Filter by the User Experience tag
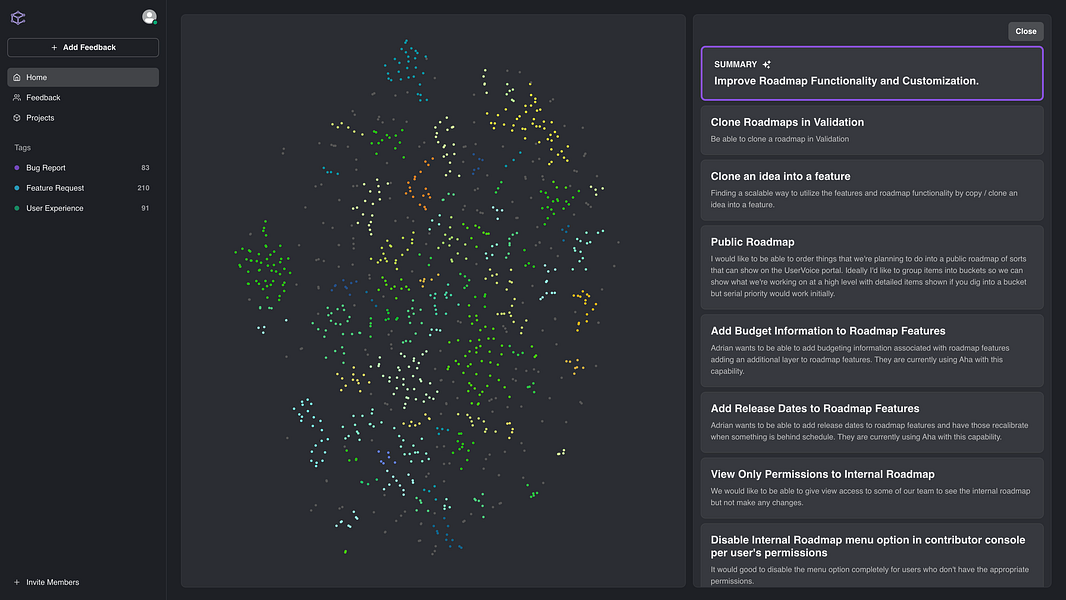Image resolution: width=1066 pixels, height=600 pixels. coord(83,209)
